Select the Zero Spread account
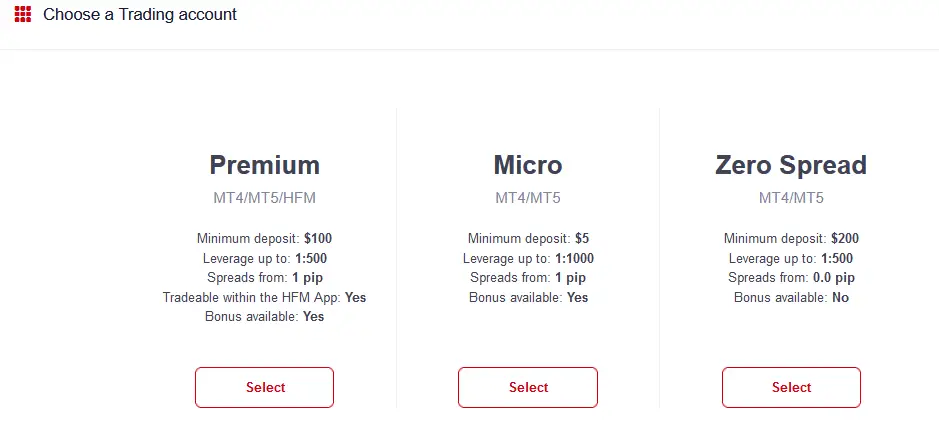Viewport: 939px width, 437px height. pos(791,387)
